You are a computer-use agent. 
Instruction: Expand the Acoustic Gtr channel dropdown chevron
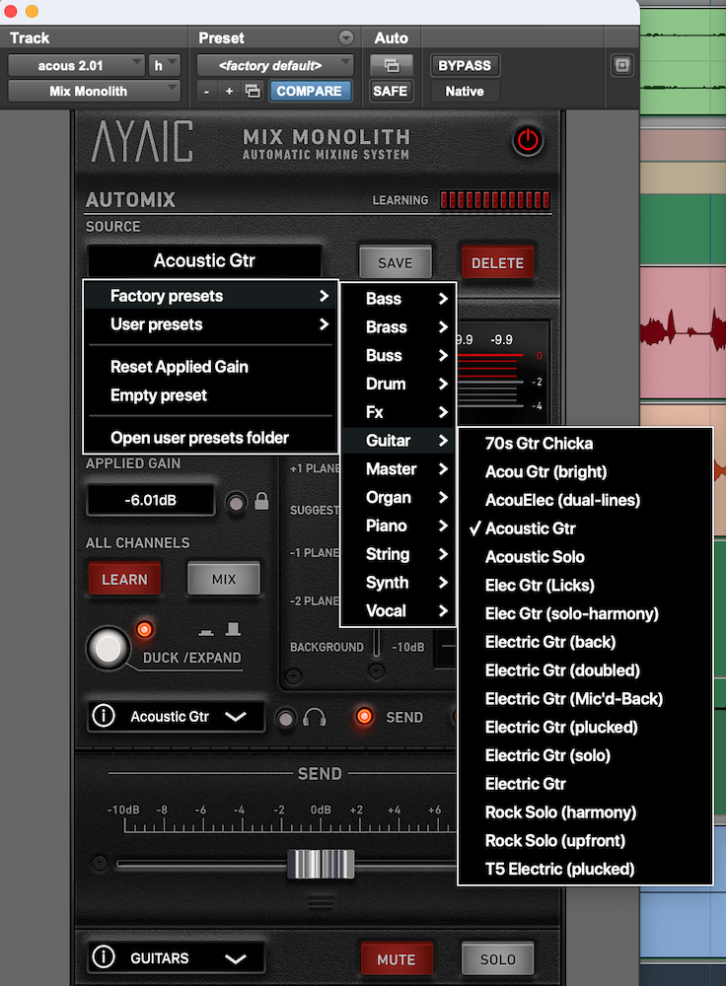[x=235, y=717]
